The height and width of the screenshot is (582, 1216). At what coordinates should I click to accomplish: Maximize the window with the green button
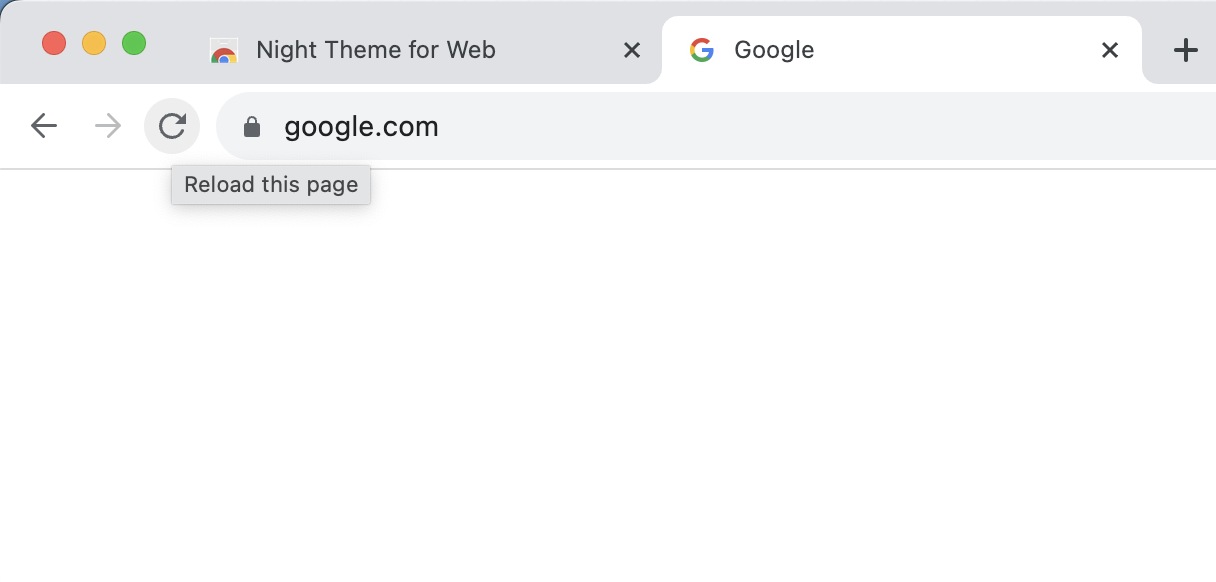click(x=134, y=43)
